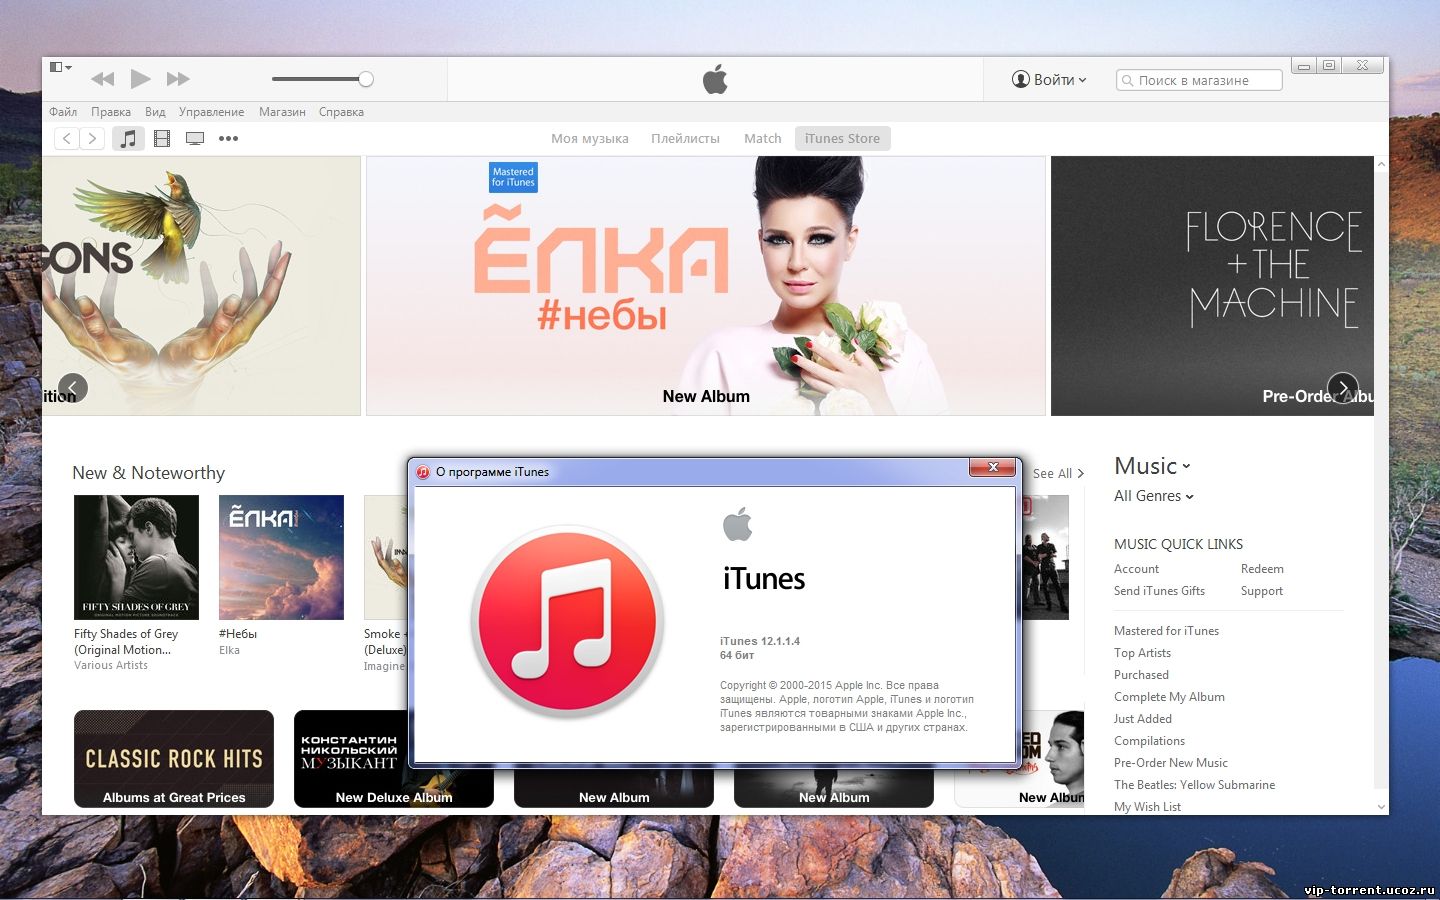Image resolution: width=1440 pixels, height=900 pixels.
Task: Open the Файл menu
Action: [63, 112]
